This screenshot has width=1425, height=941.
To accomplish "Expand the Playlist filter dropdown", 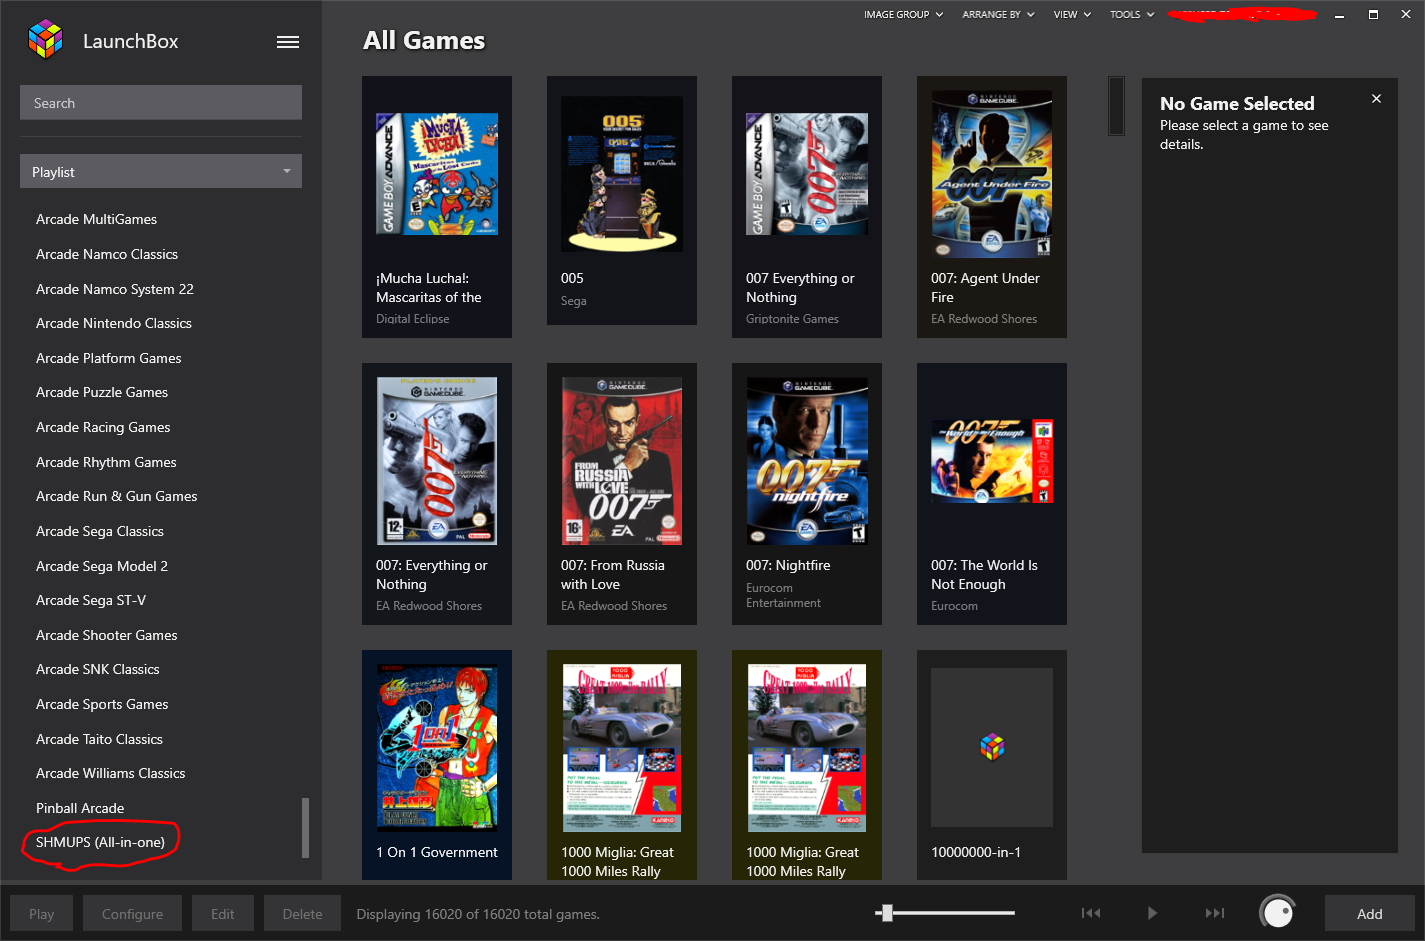I will [161, 172].
